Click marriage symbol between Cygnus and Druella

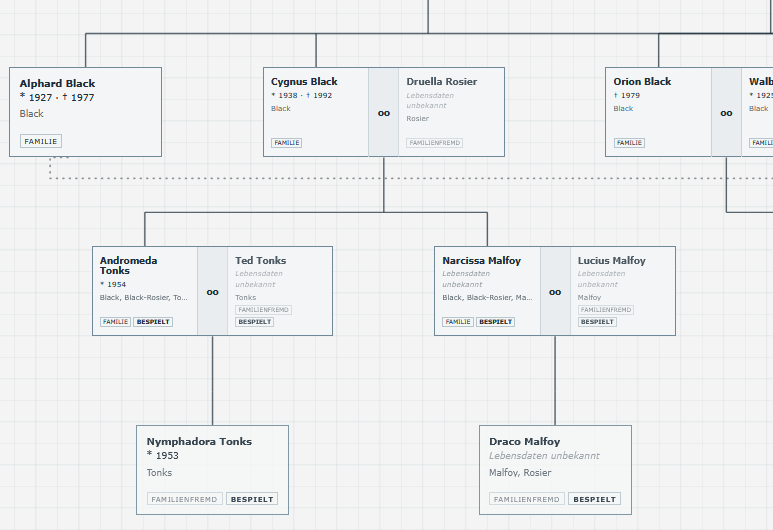click(x=384, y=113)
